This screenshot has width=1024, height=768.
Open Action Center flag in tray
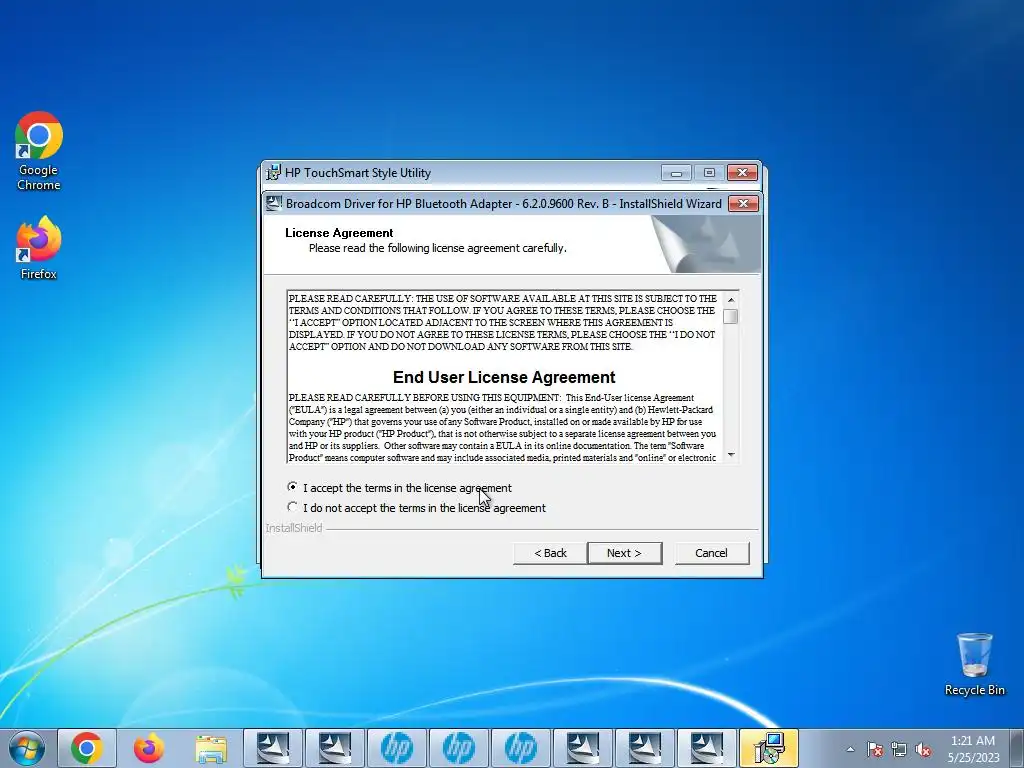point(875,749)
